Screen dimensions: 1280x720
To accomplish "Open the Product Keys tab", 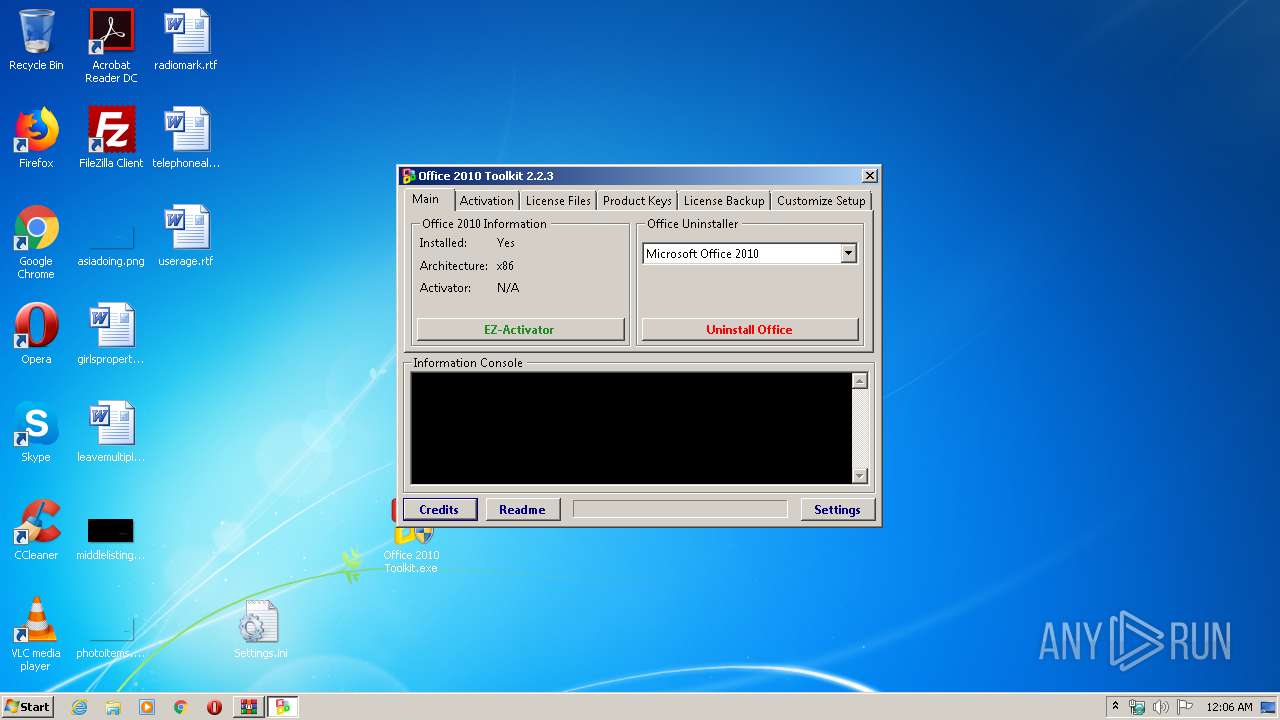I will click(637, 200).
